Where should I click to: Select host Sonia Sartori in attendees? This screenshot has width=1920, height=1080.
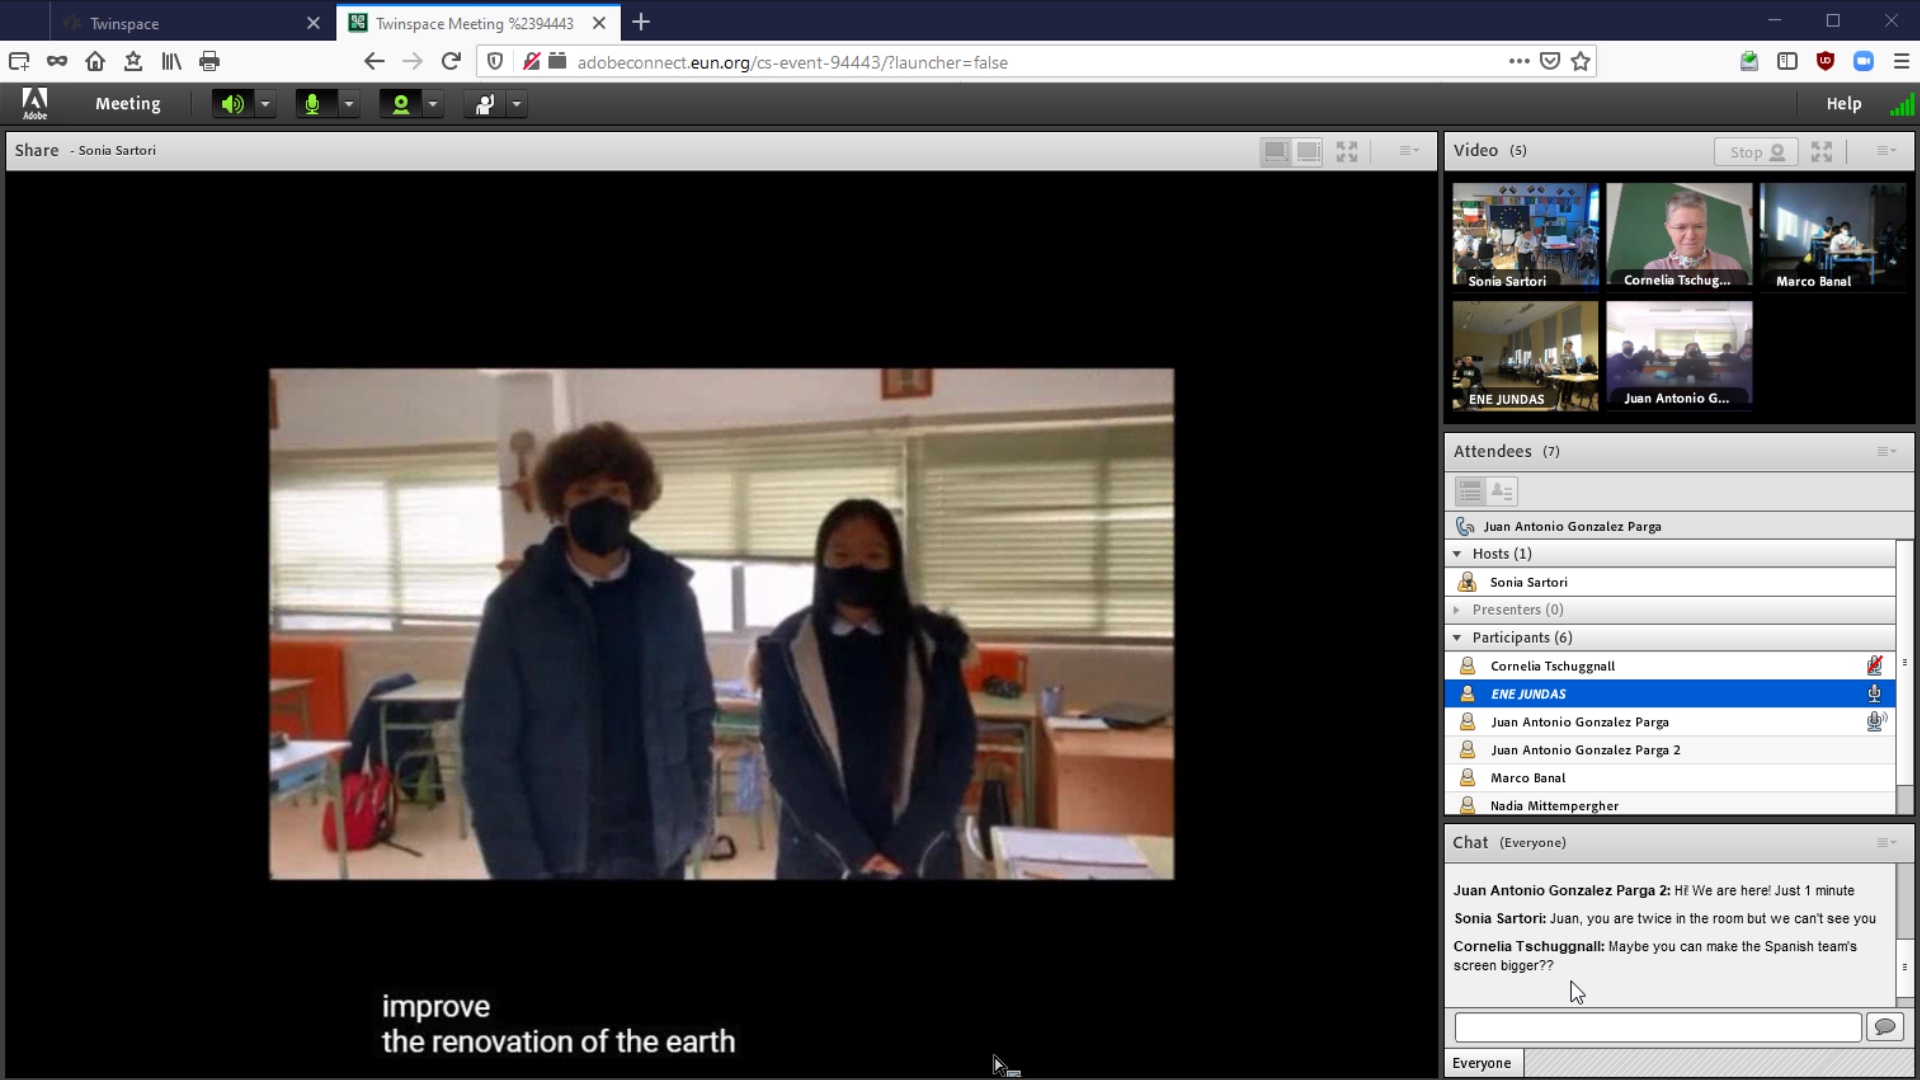tap(1670, 582)
